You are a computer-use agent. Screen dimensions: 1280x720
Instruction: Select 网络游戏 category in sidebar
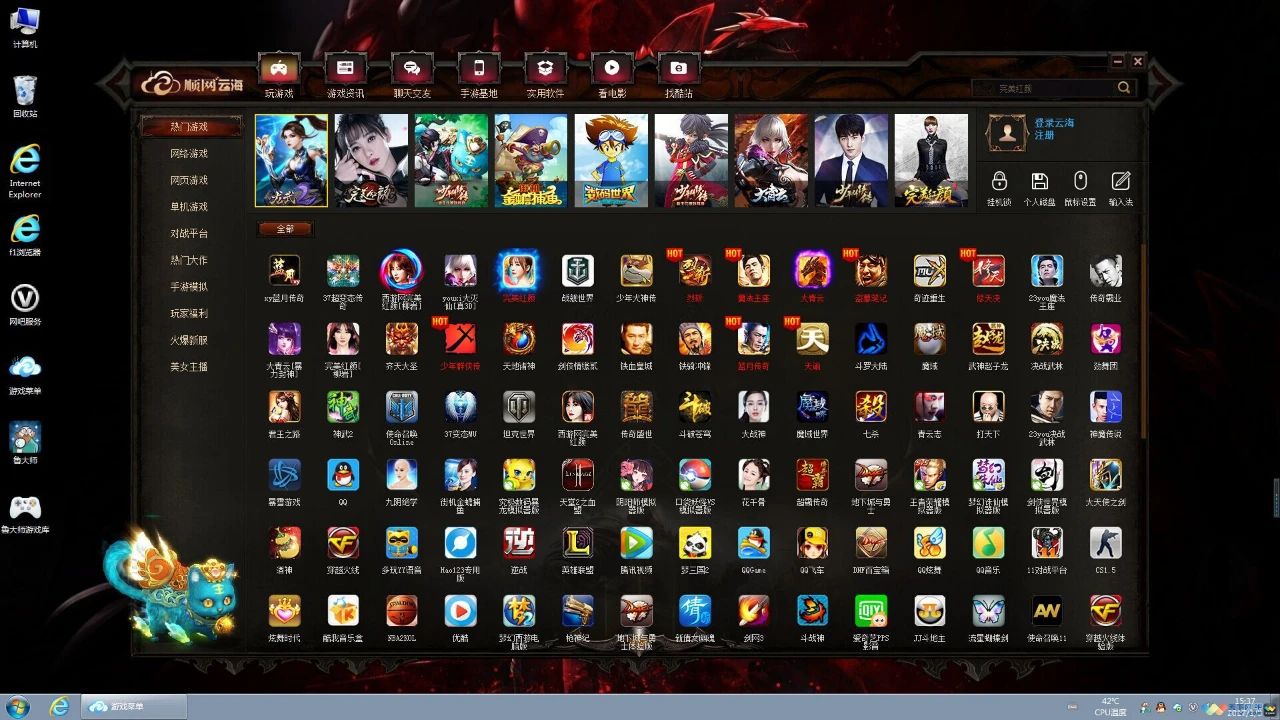190,154
